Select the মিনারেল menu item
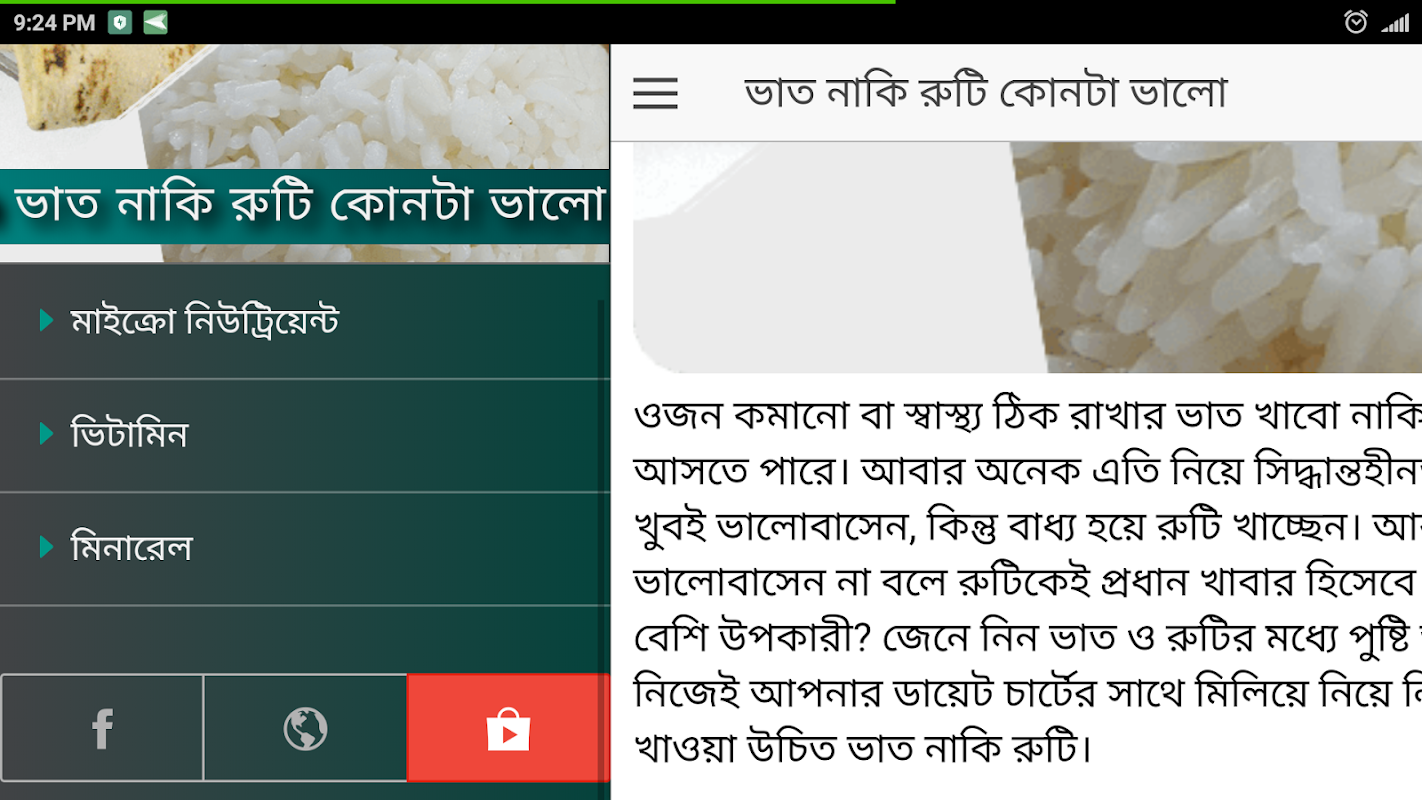Screen dimensions: 1422x800 [304, 548]
